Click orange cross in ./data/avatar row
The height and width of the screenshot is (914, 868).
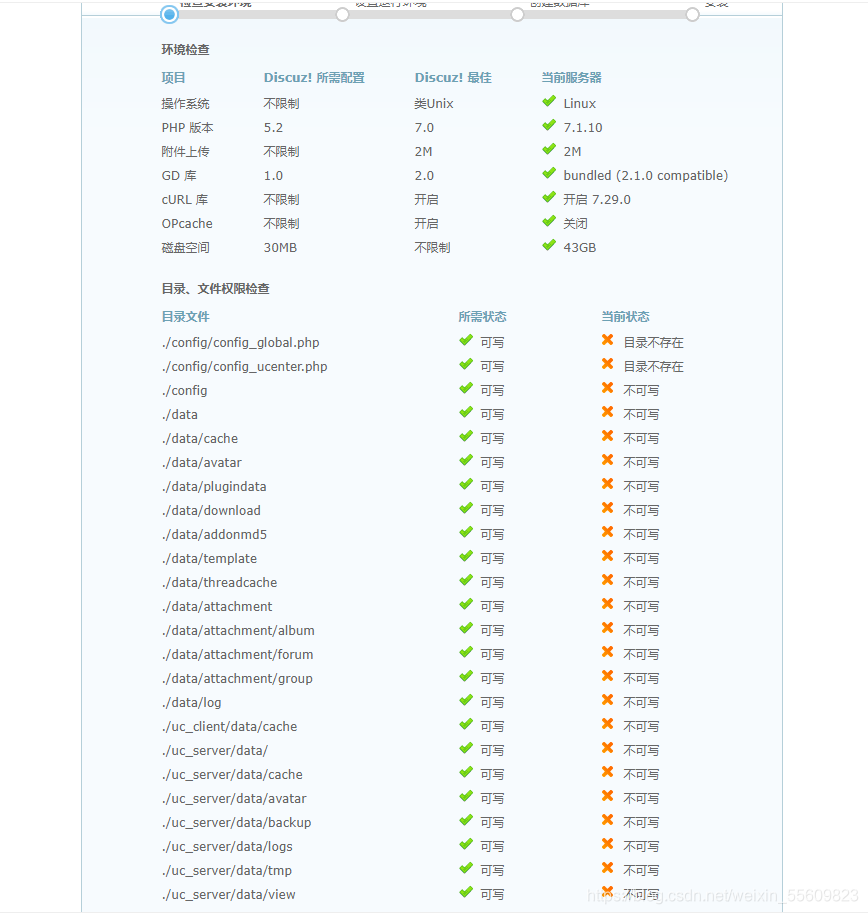coord(607,460)
